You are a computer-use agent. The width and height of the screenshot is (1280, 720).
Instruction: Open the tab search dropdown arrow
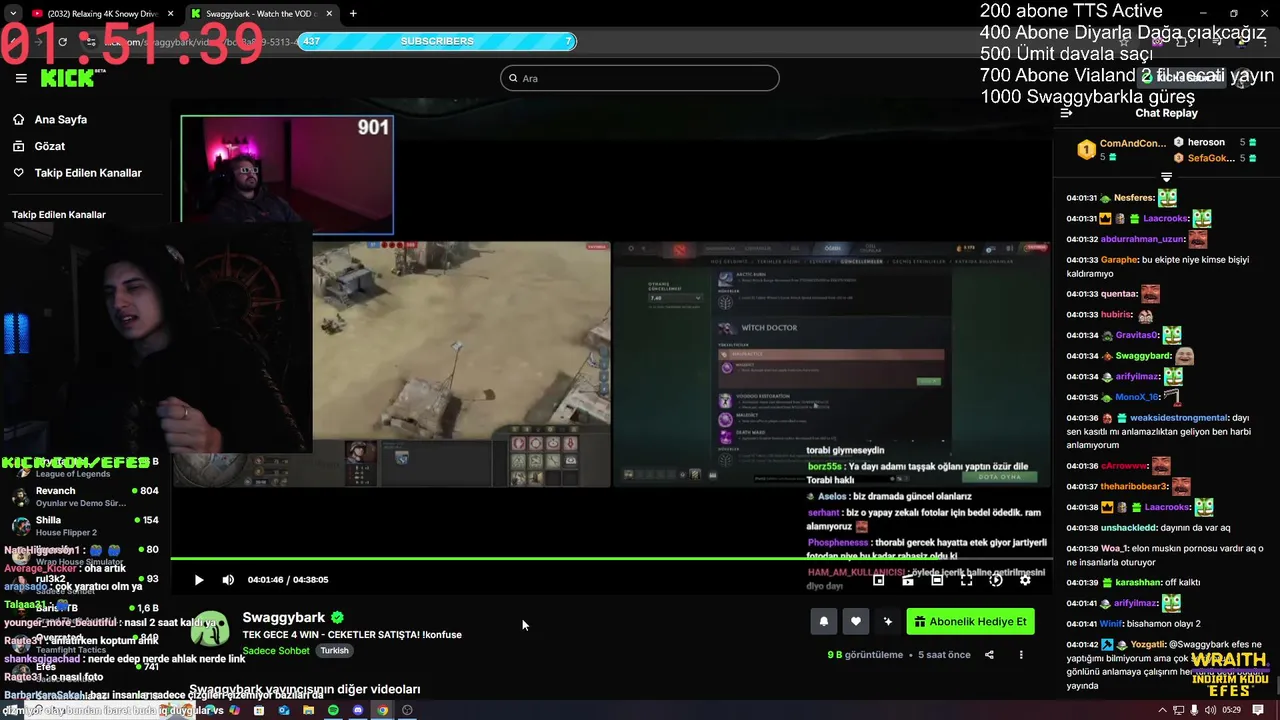click(13, 14)
